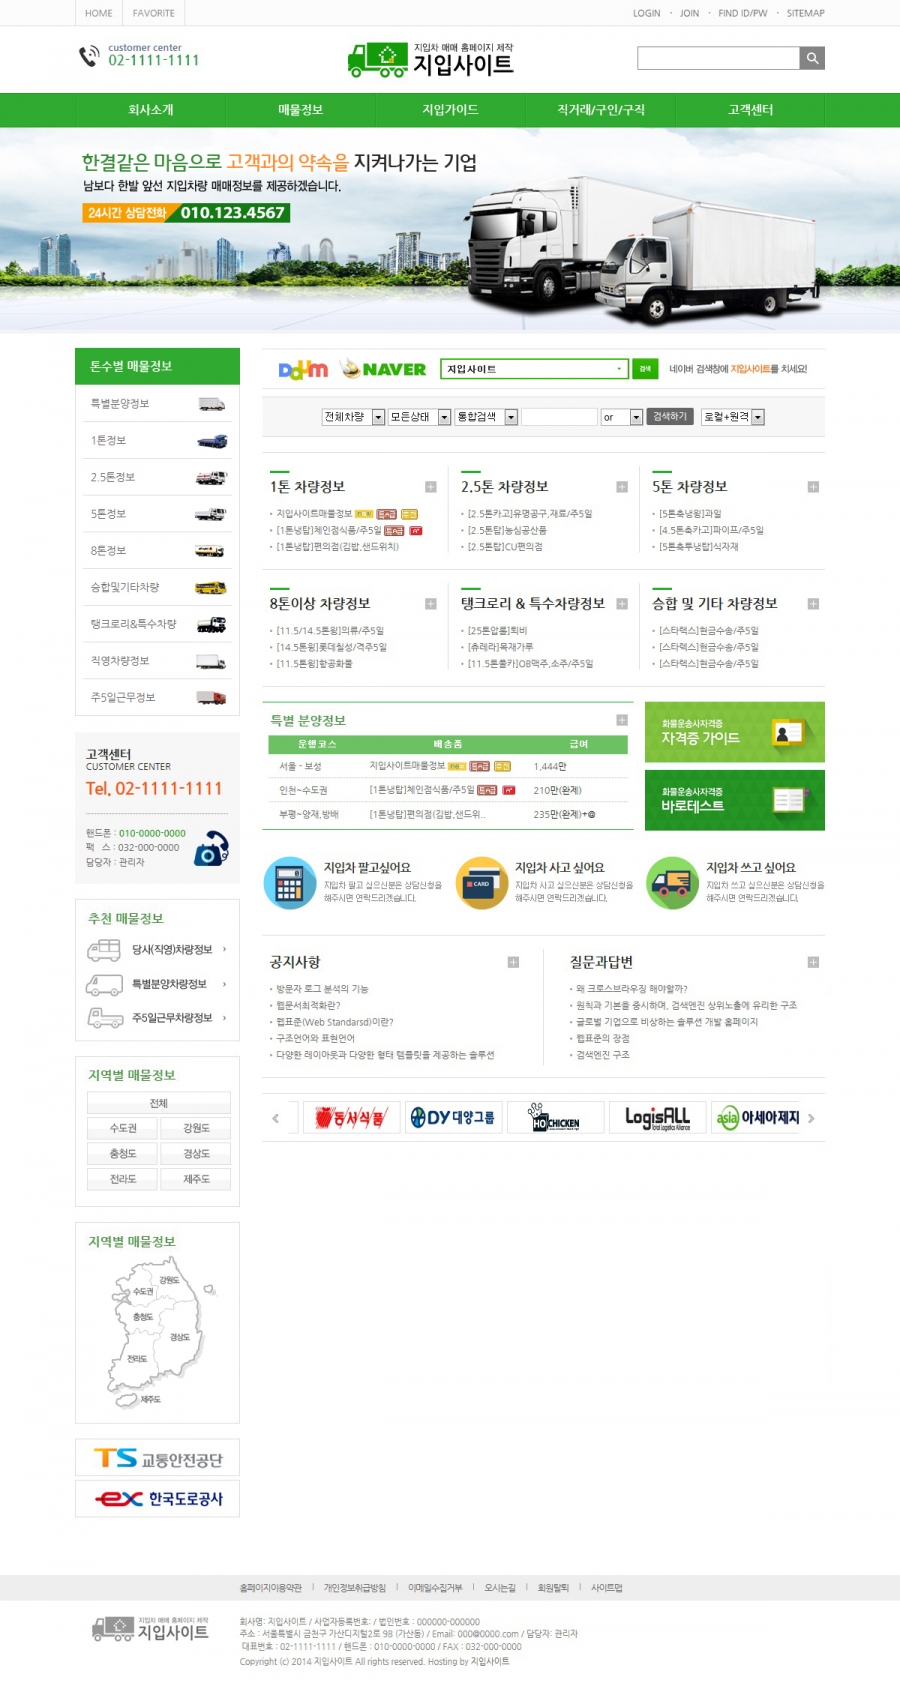This screenshot has width=900, height=1686.
Task: Select 수도권 region button
Action: pos(123,1128)
